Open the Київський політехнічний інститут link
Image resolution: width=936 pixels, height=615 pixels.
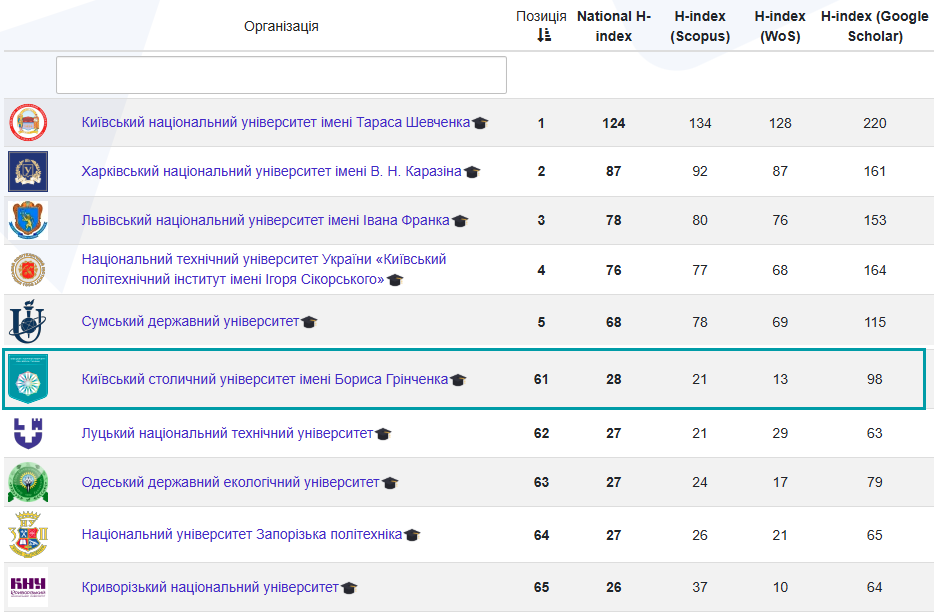tap(264, 269)
